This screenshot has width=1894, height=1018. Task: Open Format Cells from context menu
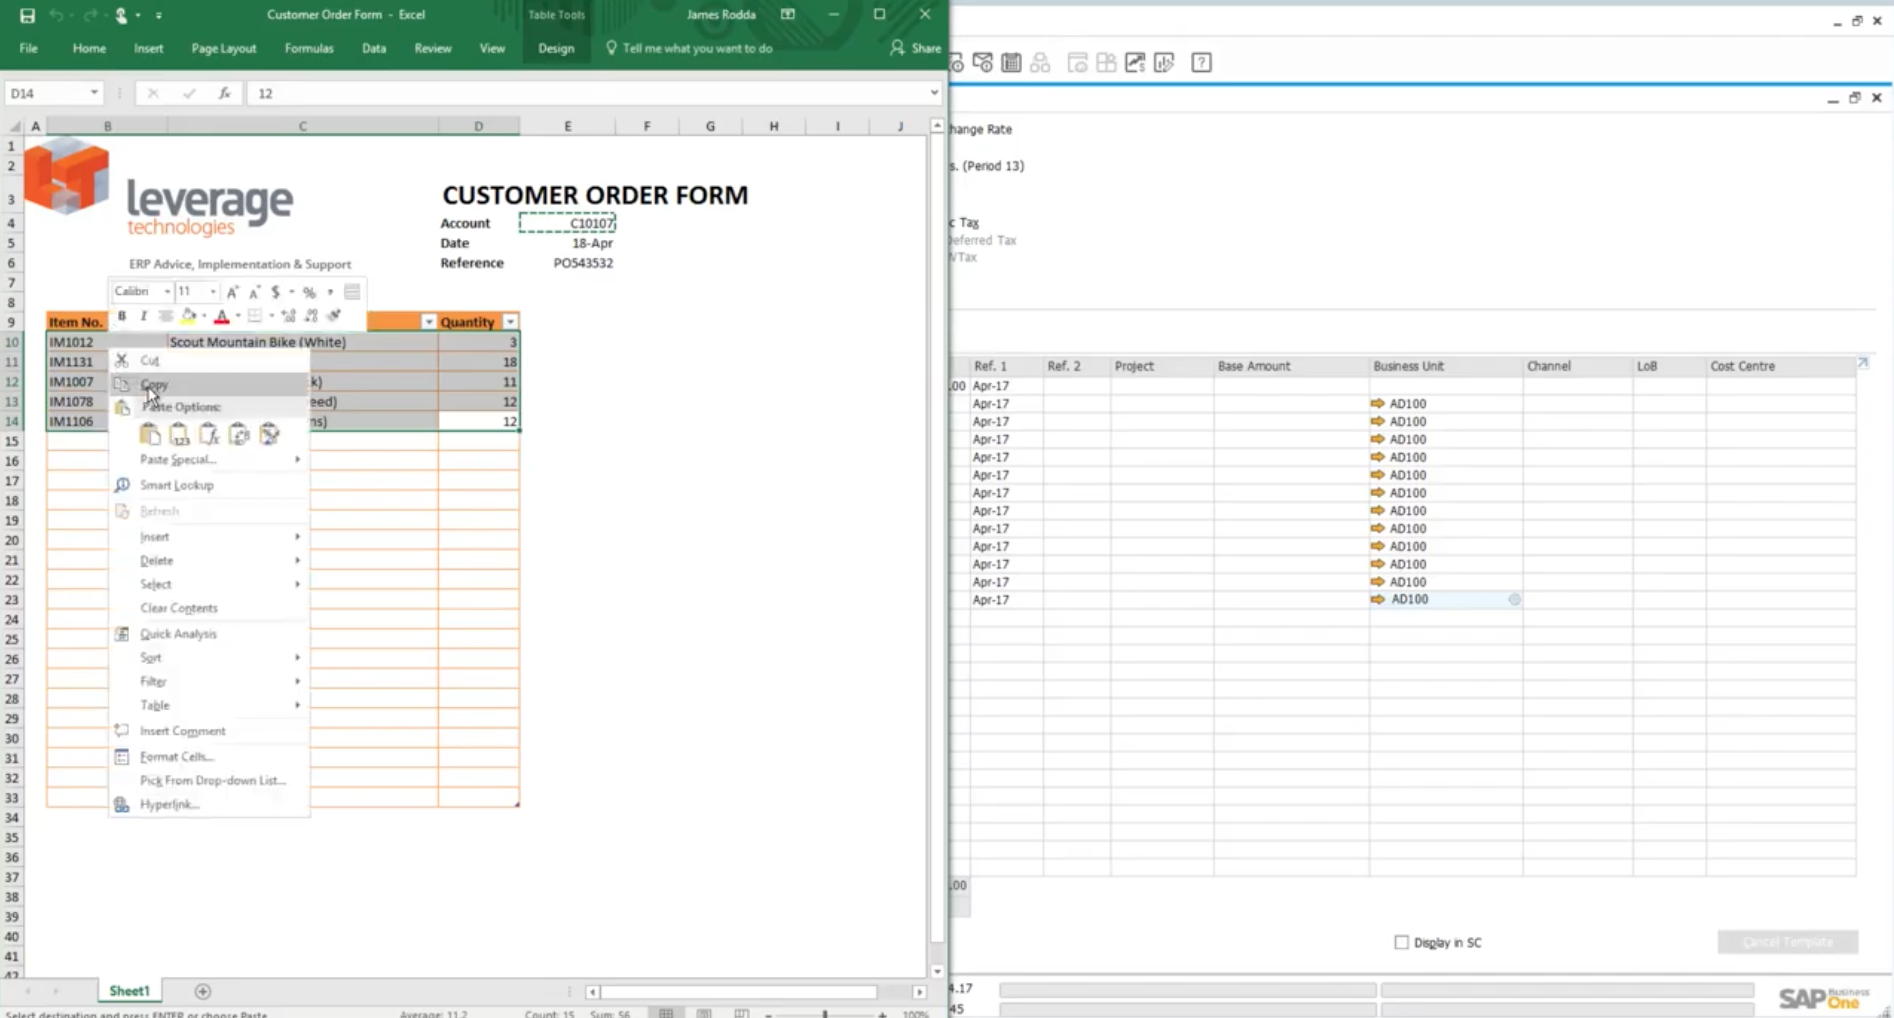pos(209,757)
